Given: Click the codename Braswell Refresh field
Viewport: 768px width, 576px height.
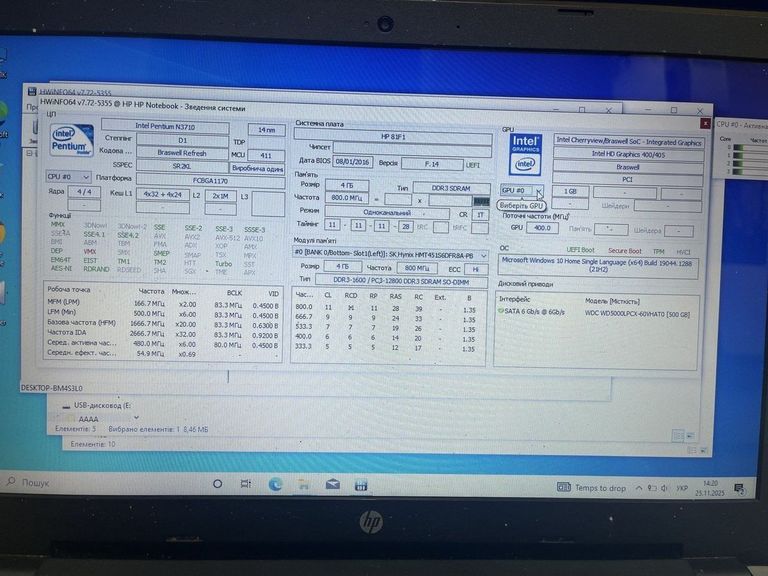Looking at the screenshot, I should tap(182, 153).
